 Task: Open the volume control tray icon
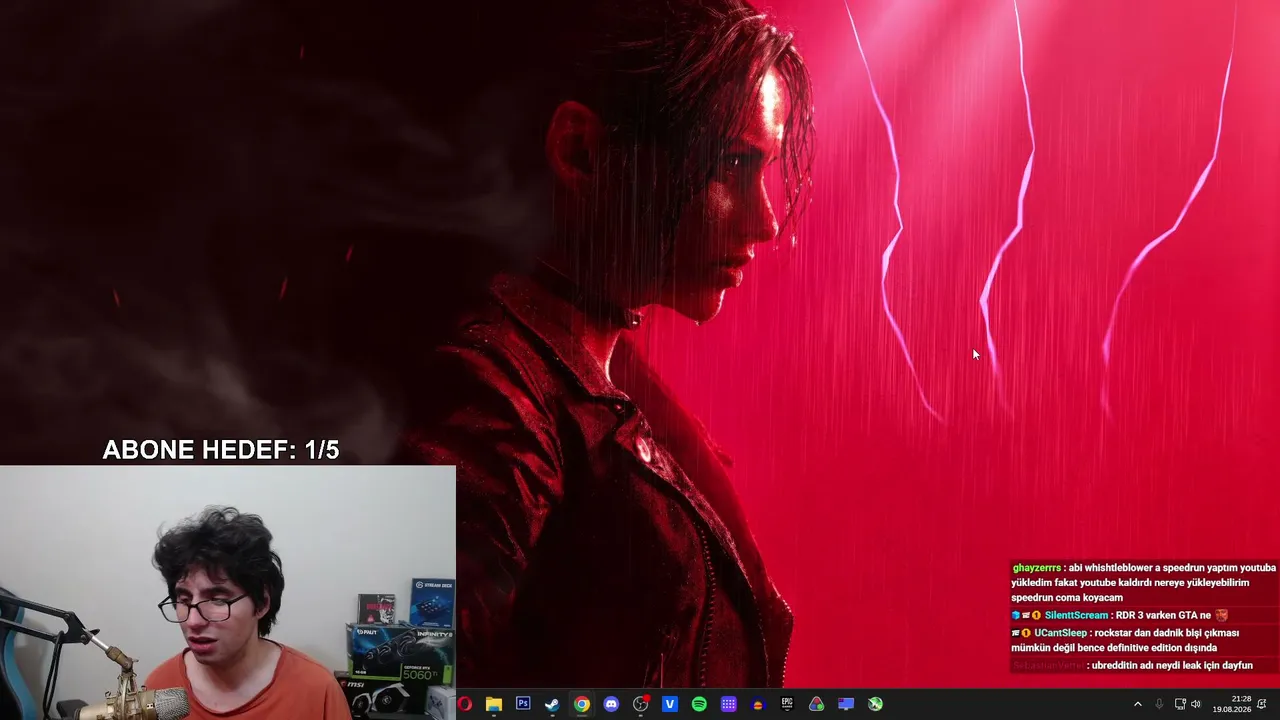pos(1196,704)
